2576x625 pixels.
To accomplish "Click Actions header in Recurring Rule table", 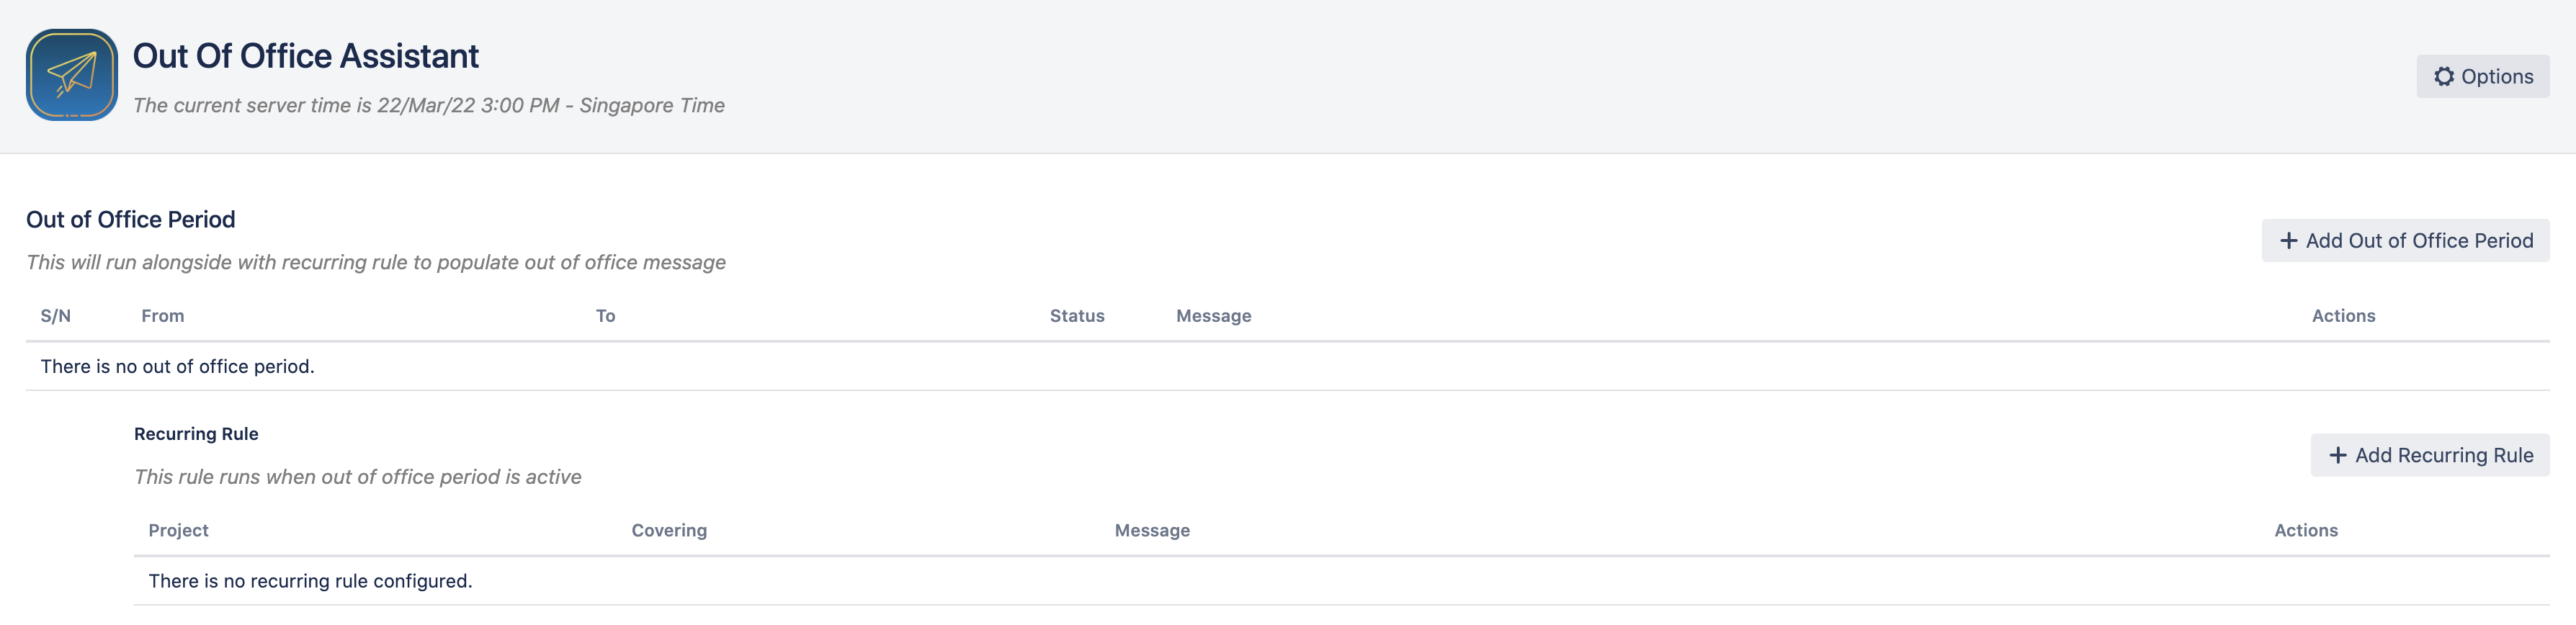I will [x=2305, y=530].
